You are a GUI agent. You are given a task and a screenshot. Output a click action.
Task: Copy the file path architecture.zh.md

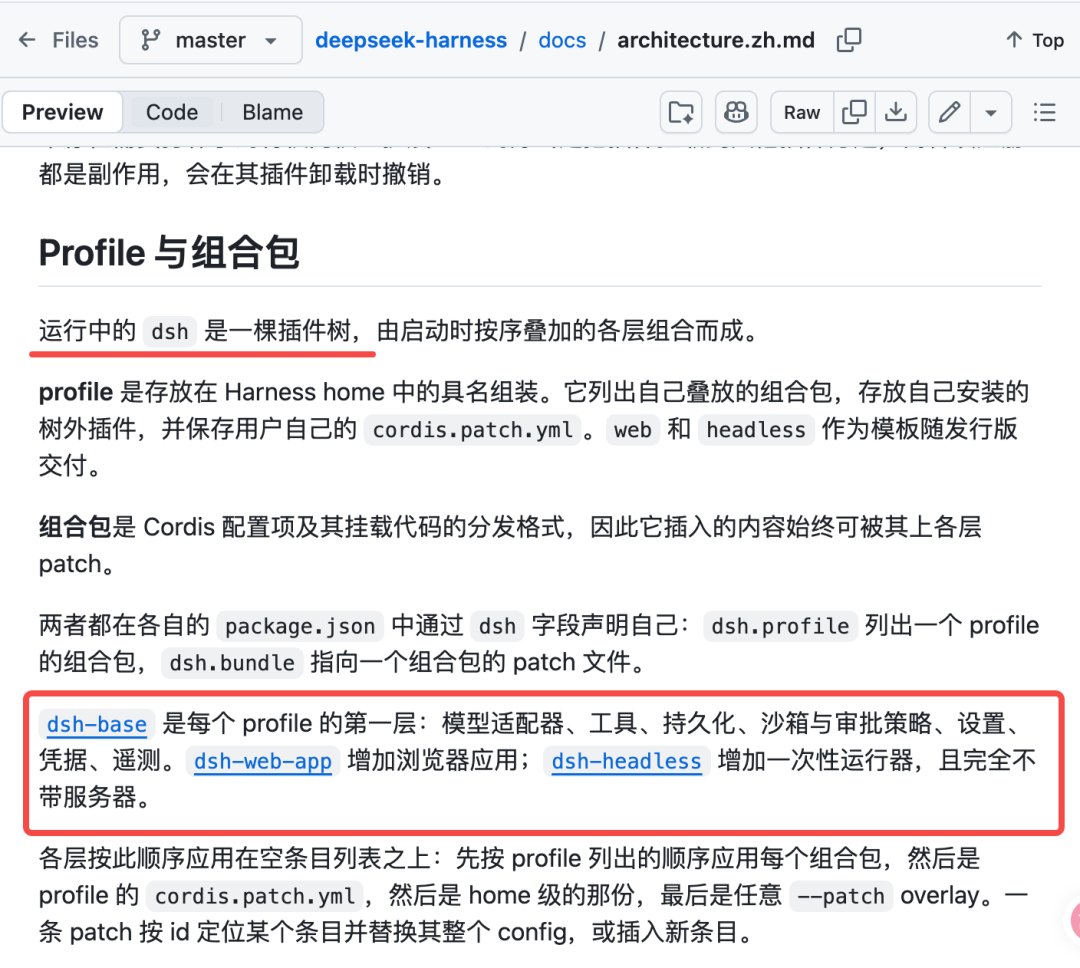(849, 40)
